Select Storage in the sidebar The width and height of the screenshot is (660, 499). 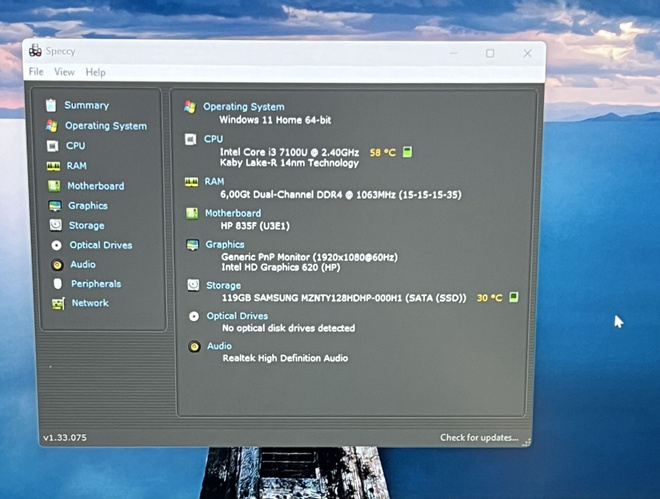(x=87, y=226)
